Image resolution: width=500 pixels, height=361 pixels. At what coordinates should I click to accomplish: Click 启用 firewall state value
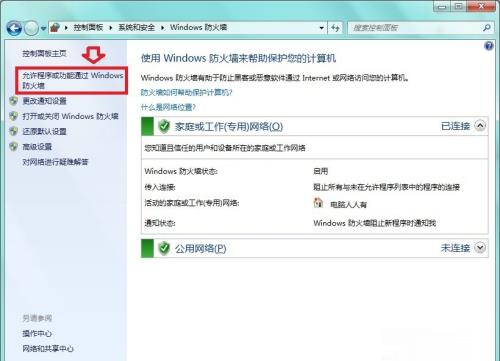point(321,171)
